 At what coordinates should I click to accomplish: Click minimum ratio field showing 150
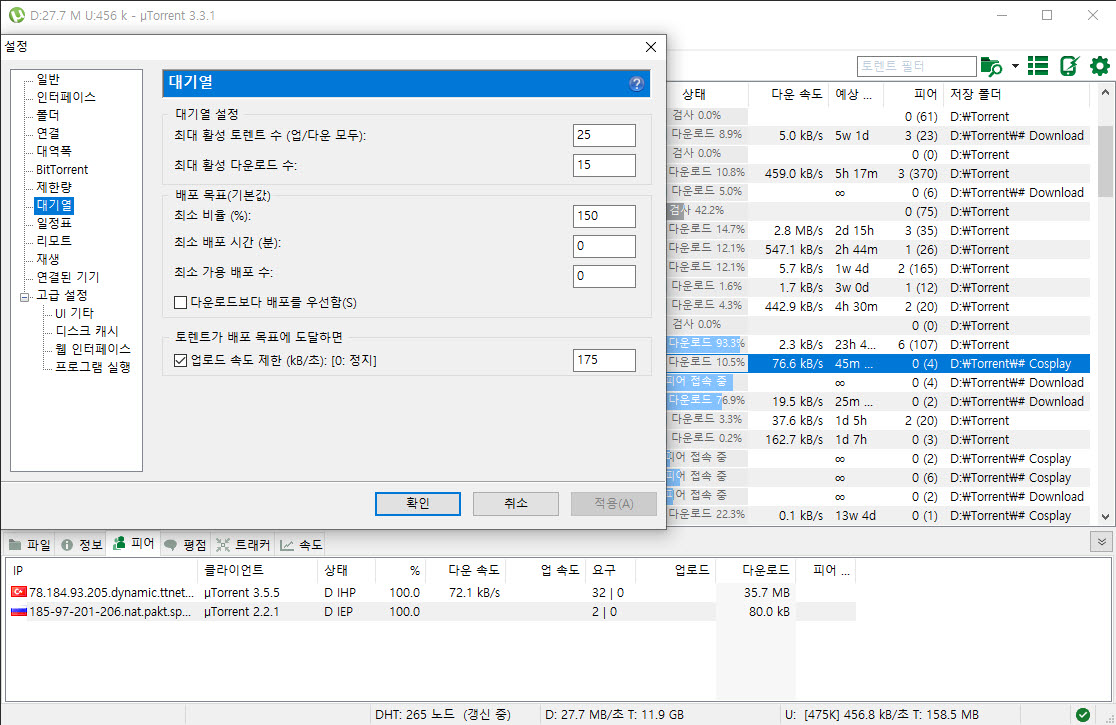click(x=604, y=216)
